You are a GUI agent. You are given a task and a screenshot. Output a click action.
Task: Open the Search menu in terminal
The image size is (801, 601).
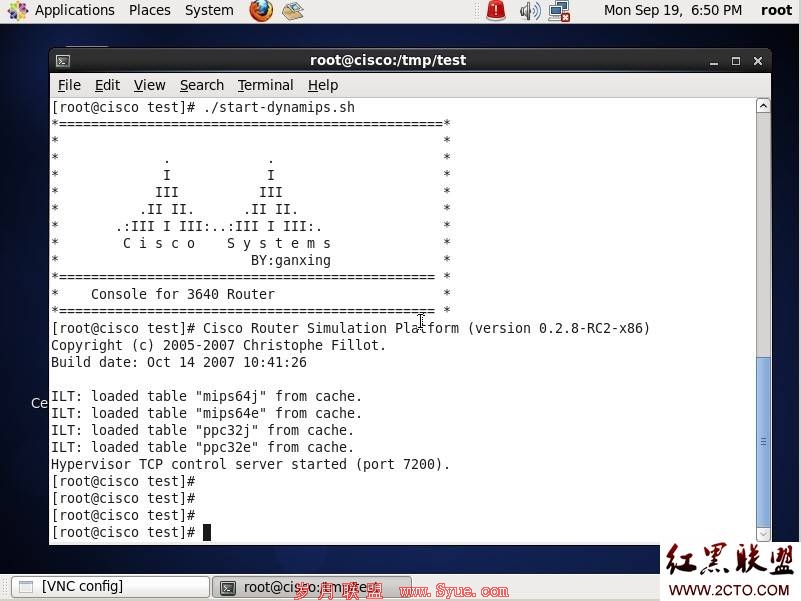(x=202, y=85)
